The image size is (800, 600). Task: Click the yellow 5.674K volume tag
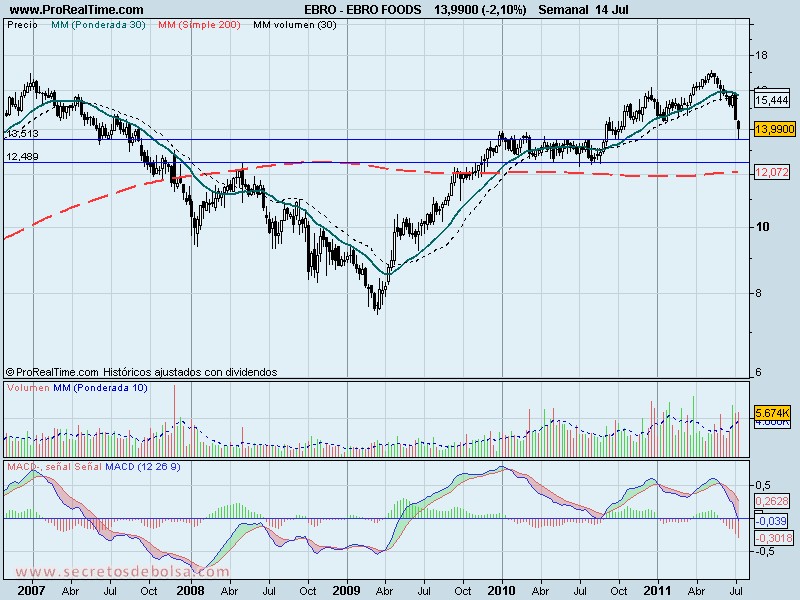(x=772, y=412)
